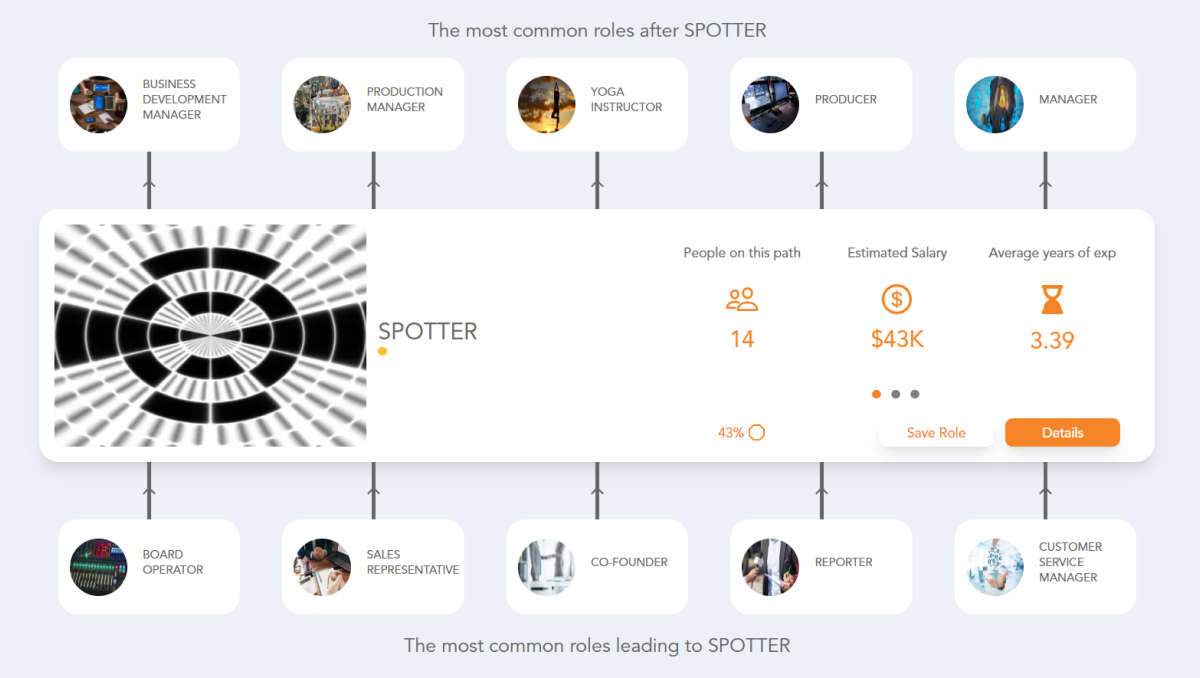Select the first orange carousel dot
Screen dimensions: 1200x678
pos(876,394)
